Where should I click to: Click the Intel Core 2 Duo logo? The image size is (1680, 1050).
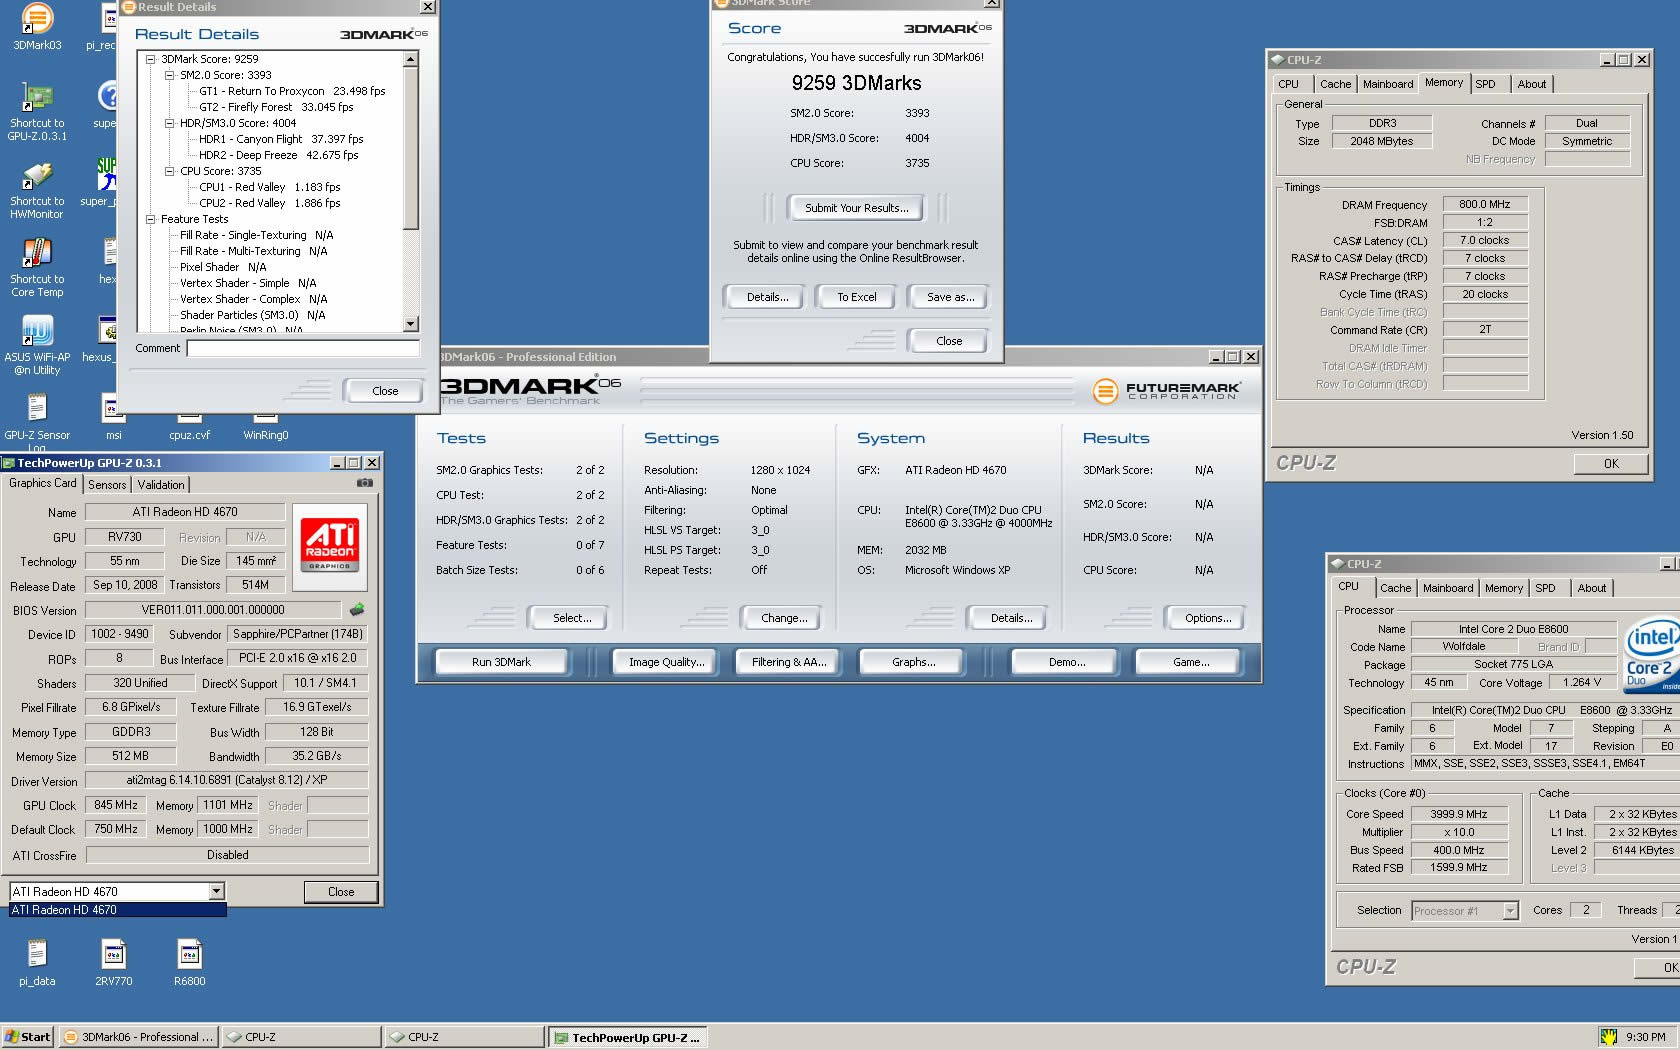click(1653, 655)
